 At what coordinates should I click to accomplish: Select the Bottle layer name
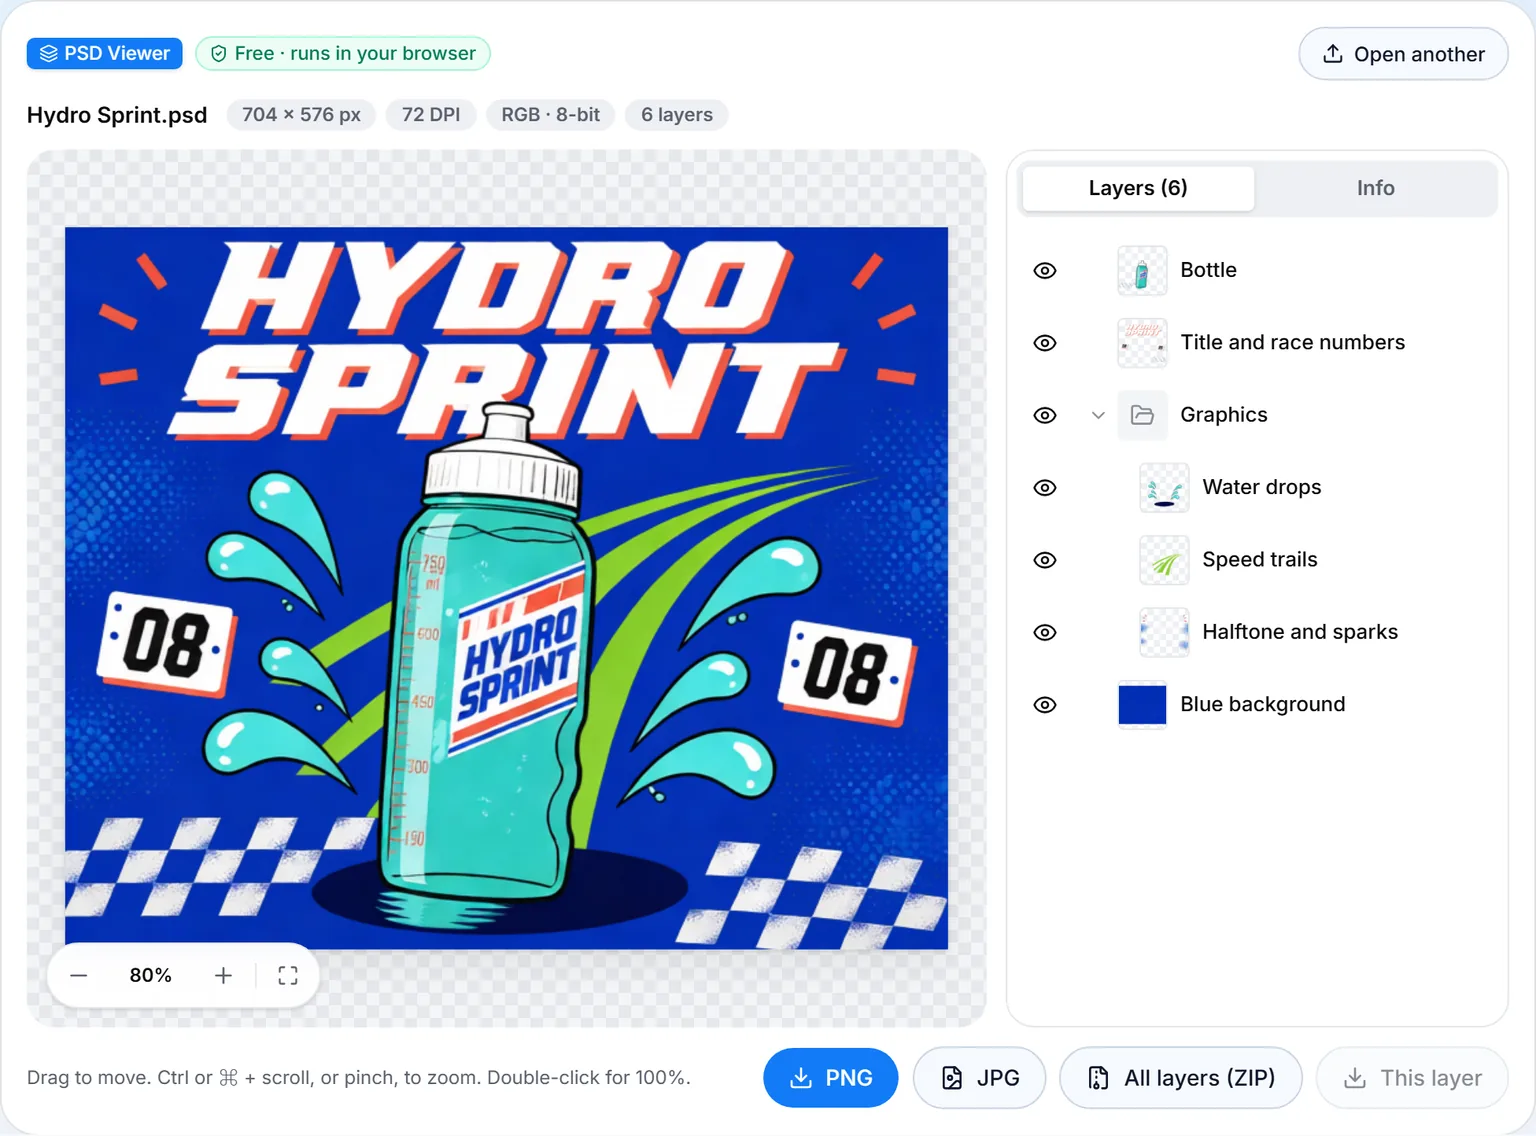coord(1208,270)
